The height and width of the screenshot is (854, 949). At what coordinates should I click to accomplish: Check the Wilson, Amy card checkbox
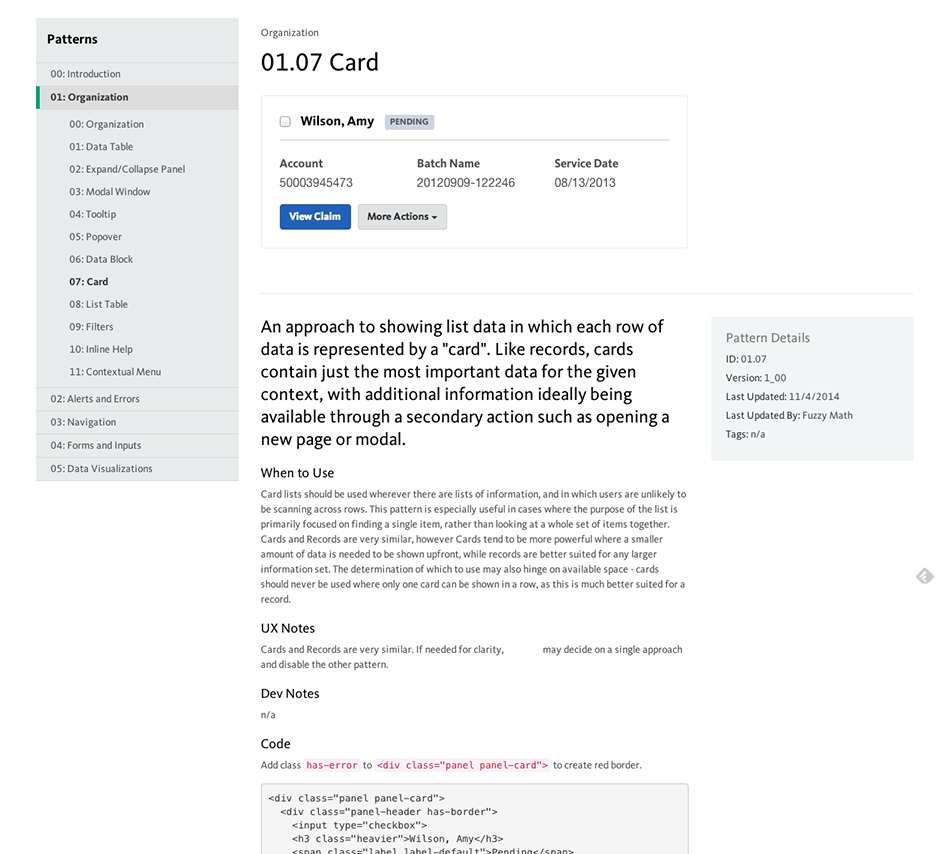tap(285, 122)
